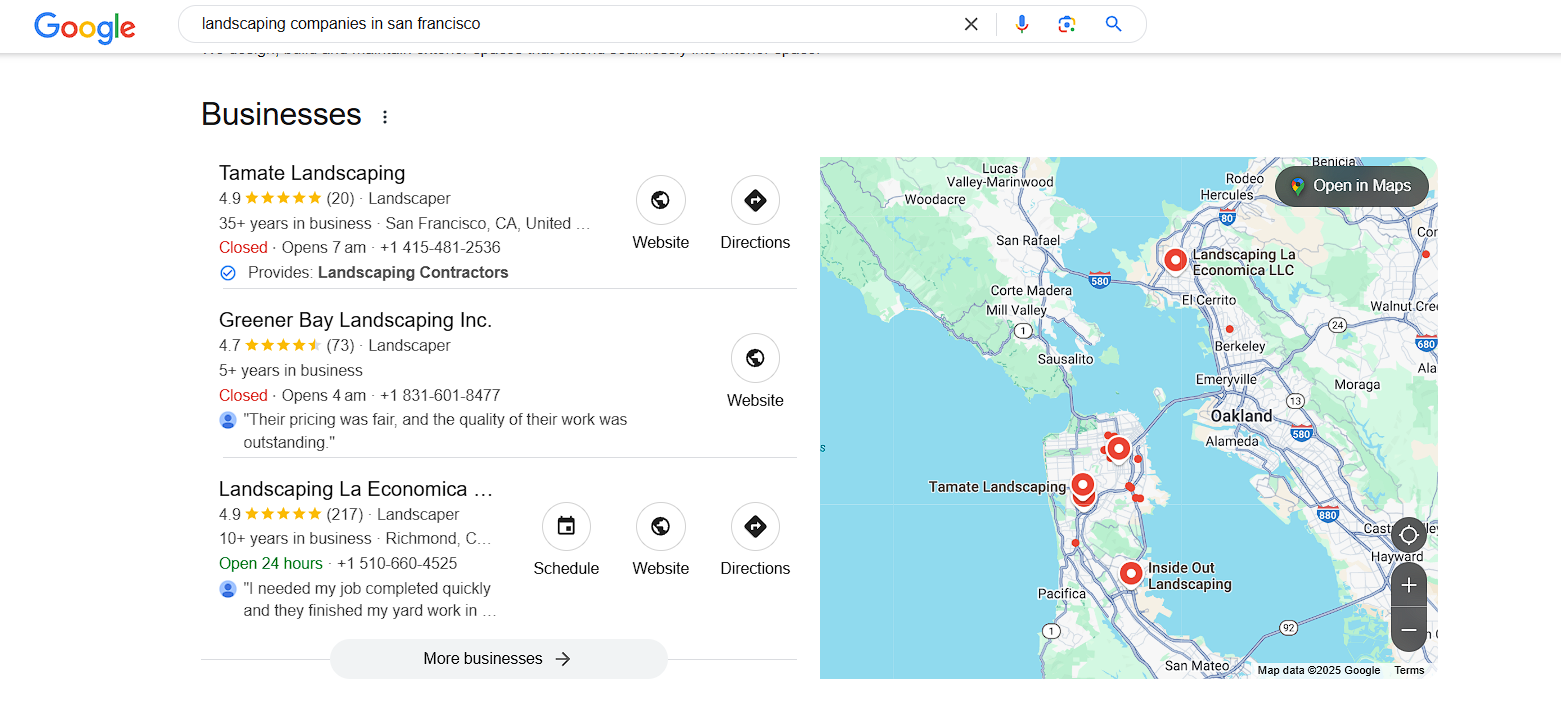Open the map Terms link

click(1409, 670)
